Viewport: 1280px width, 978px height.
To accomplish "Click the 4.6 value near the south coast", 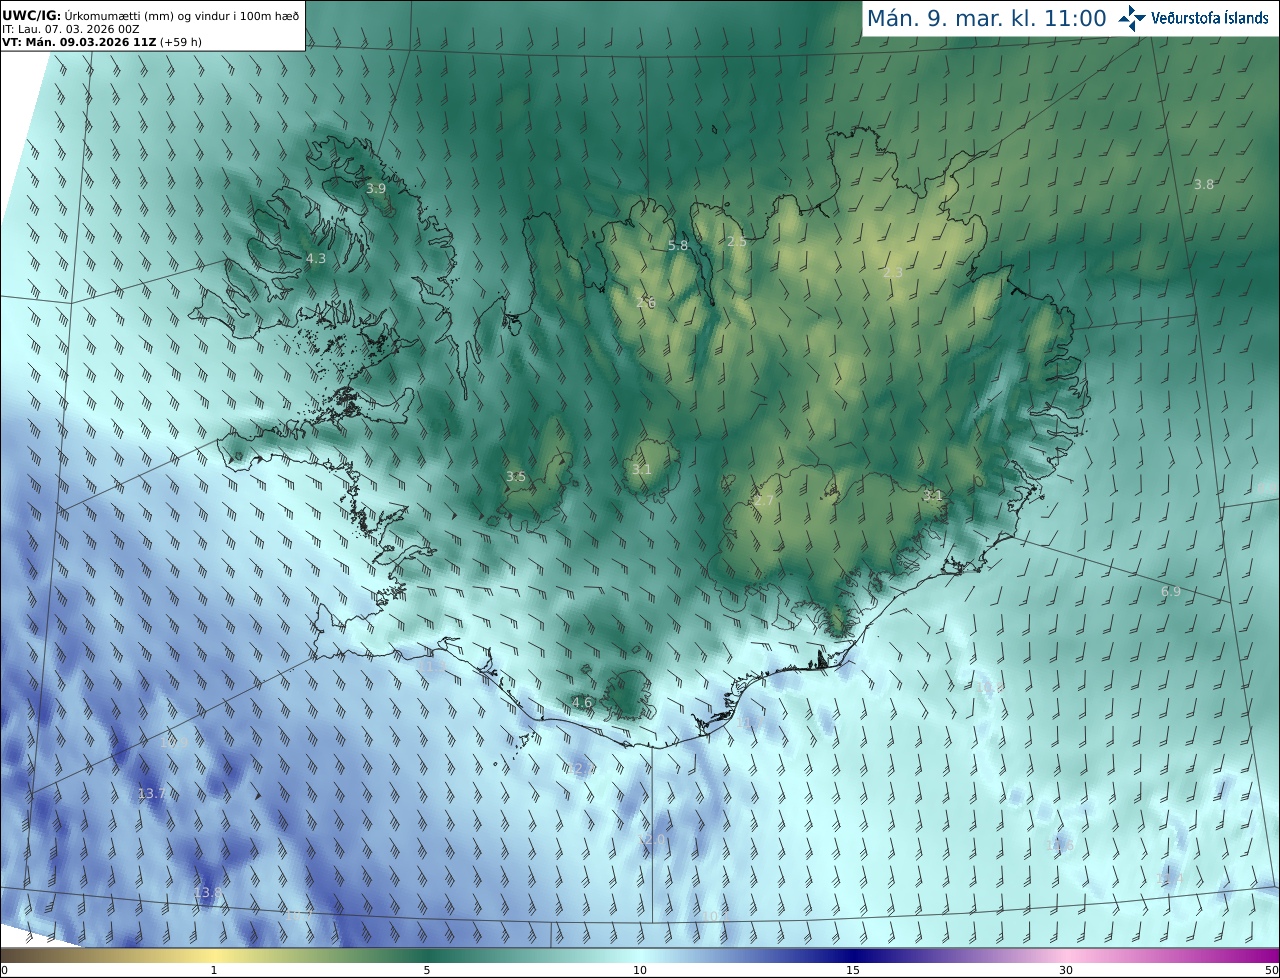I will 582,702.
